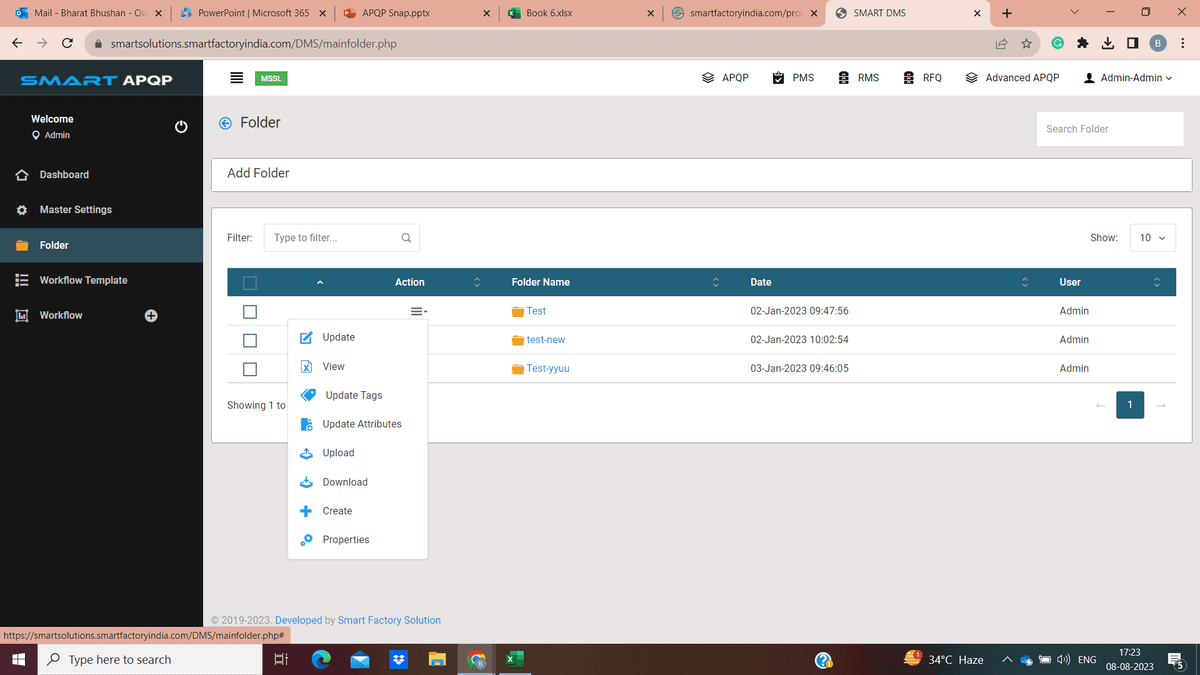This screenshot has height=675, width=1200.
Task: Click the plus icon next to Workflow
Action: point(151,315)
